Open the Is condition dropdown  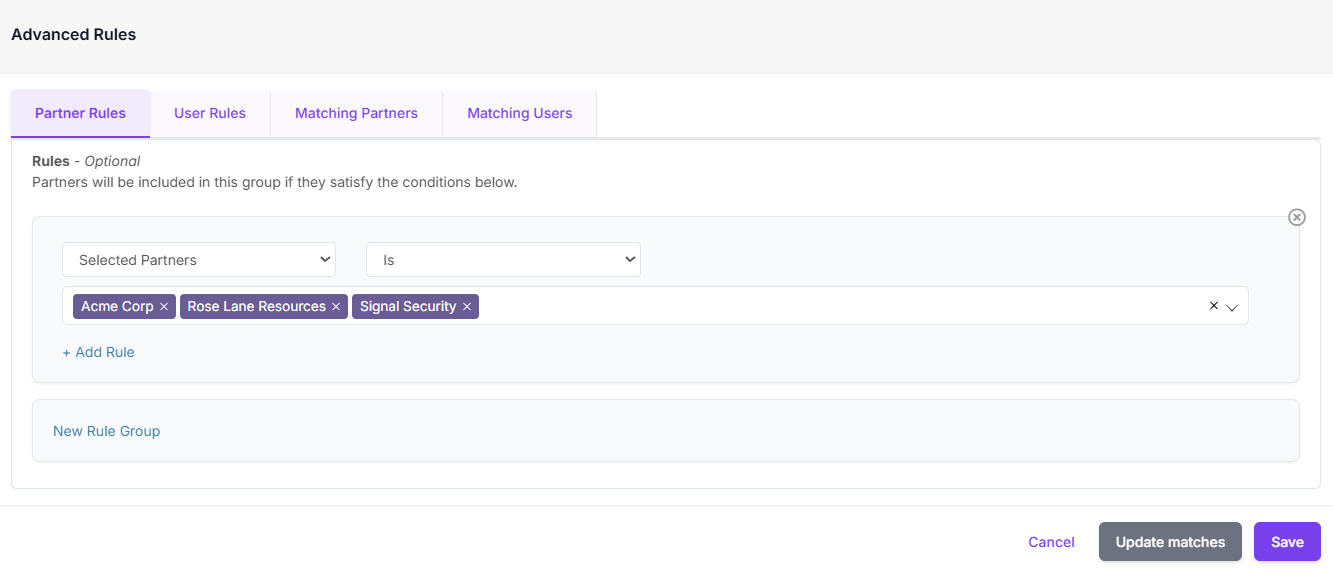click(503, 260)
